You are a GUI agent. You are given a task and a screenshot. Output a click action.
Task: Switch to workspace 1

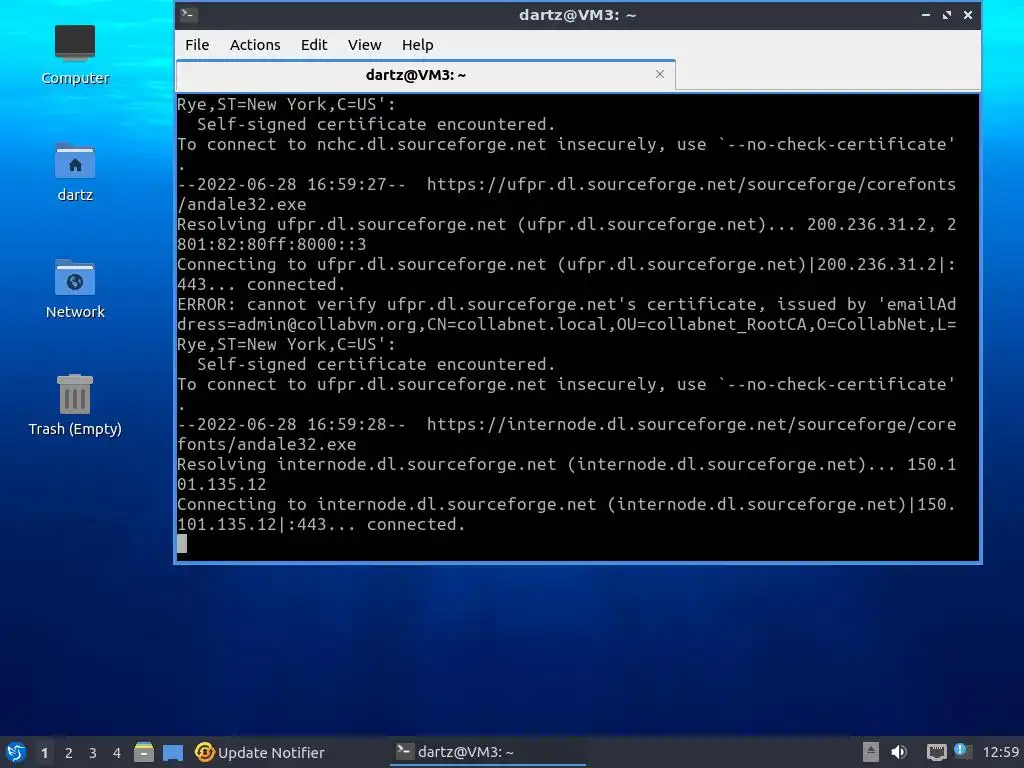tap(44, 753)
